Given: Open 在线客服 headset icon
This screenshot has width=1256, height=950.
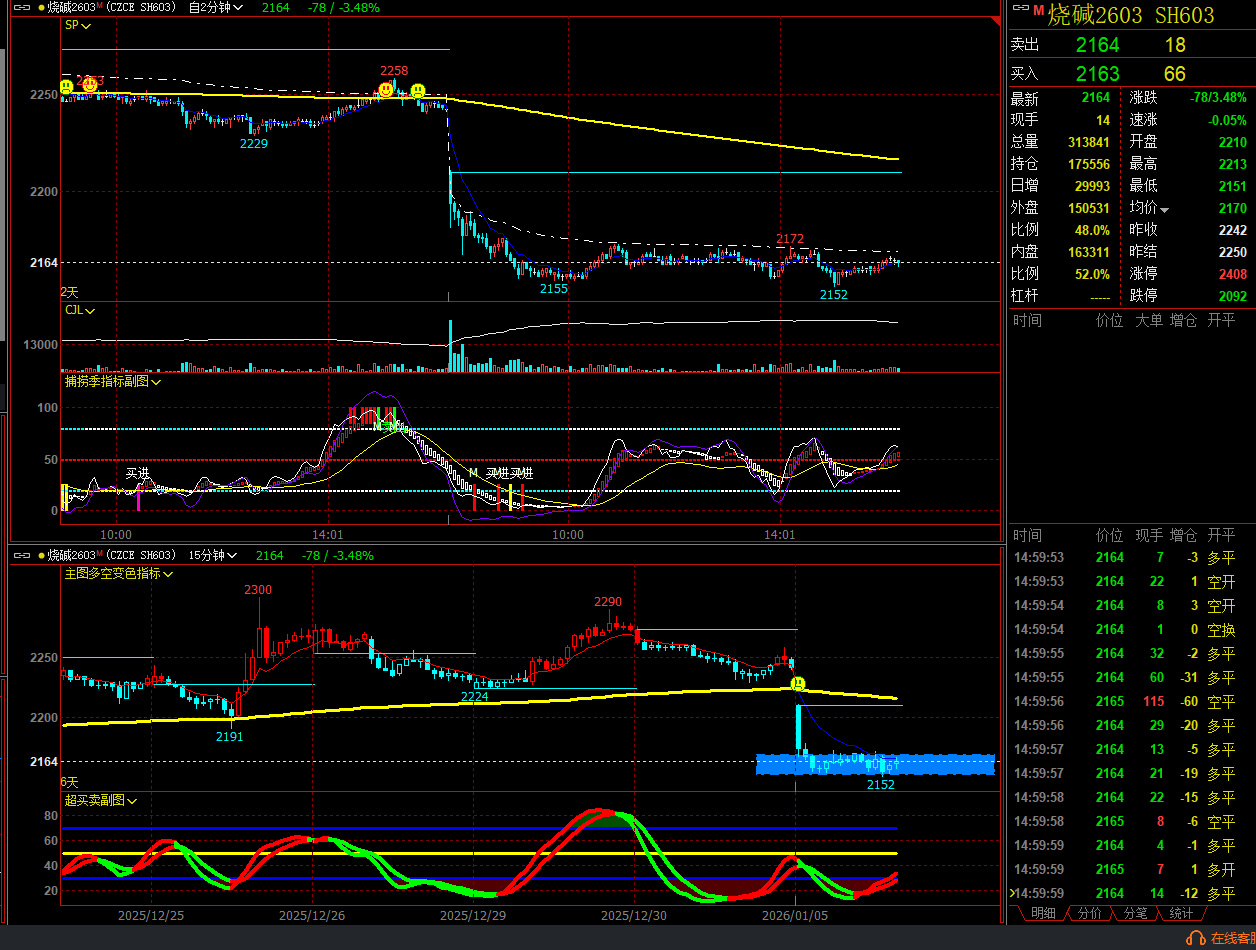Looking at the screenshot, I should tap(1194, 938).
